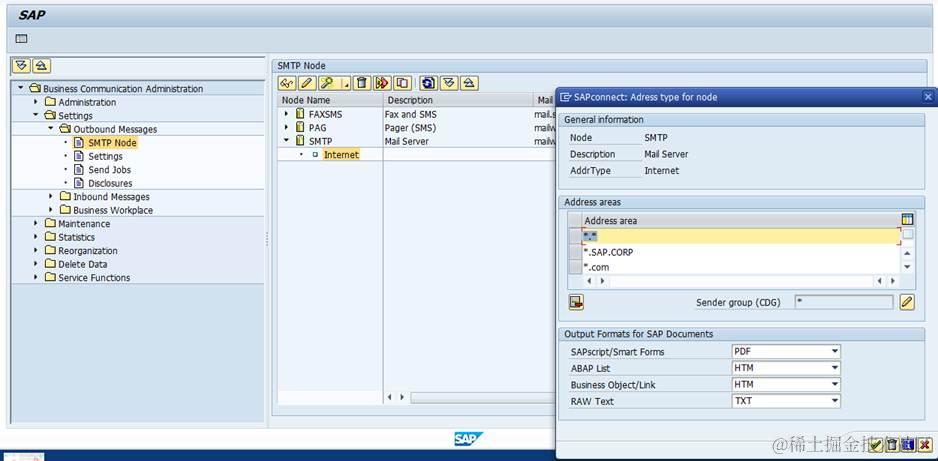938x461 pixels.
Task: Close the SAPconnect Adress type dialog
Action: (x=928, y=96)
